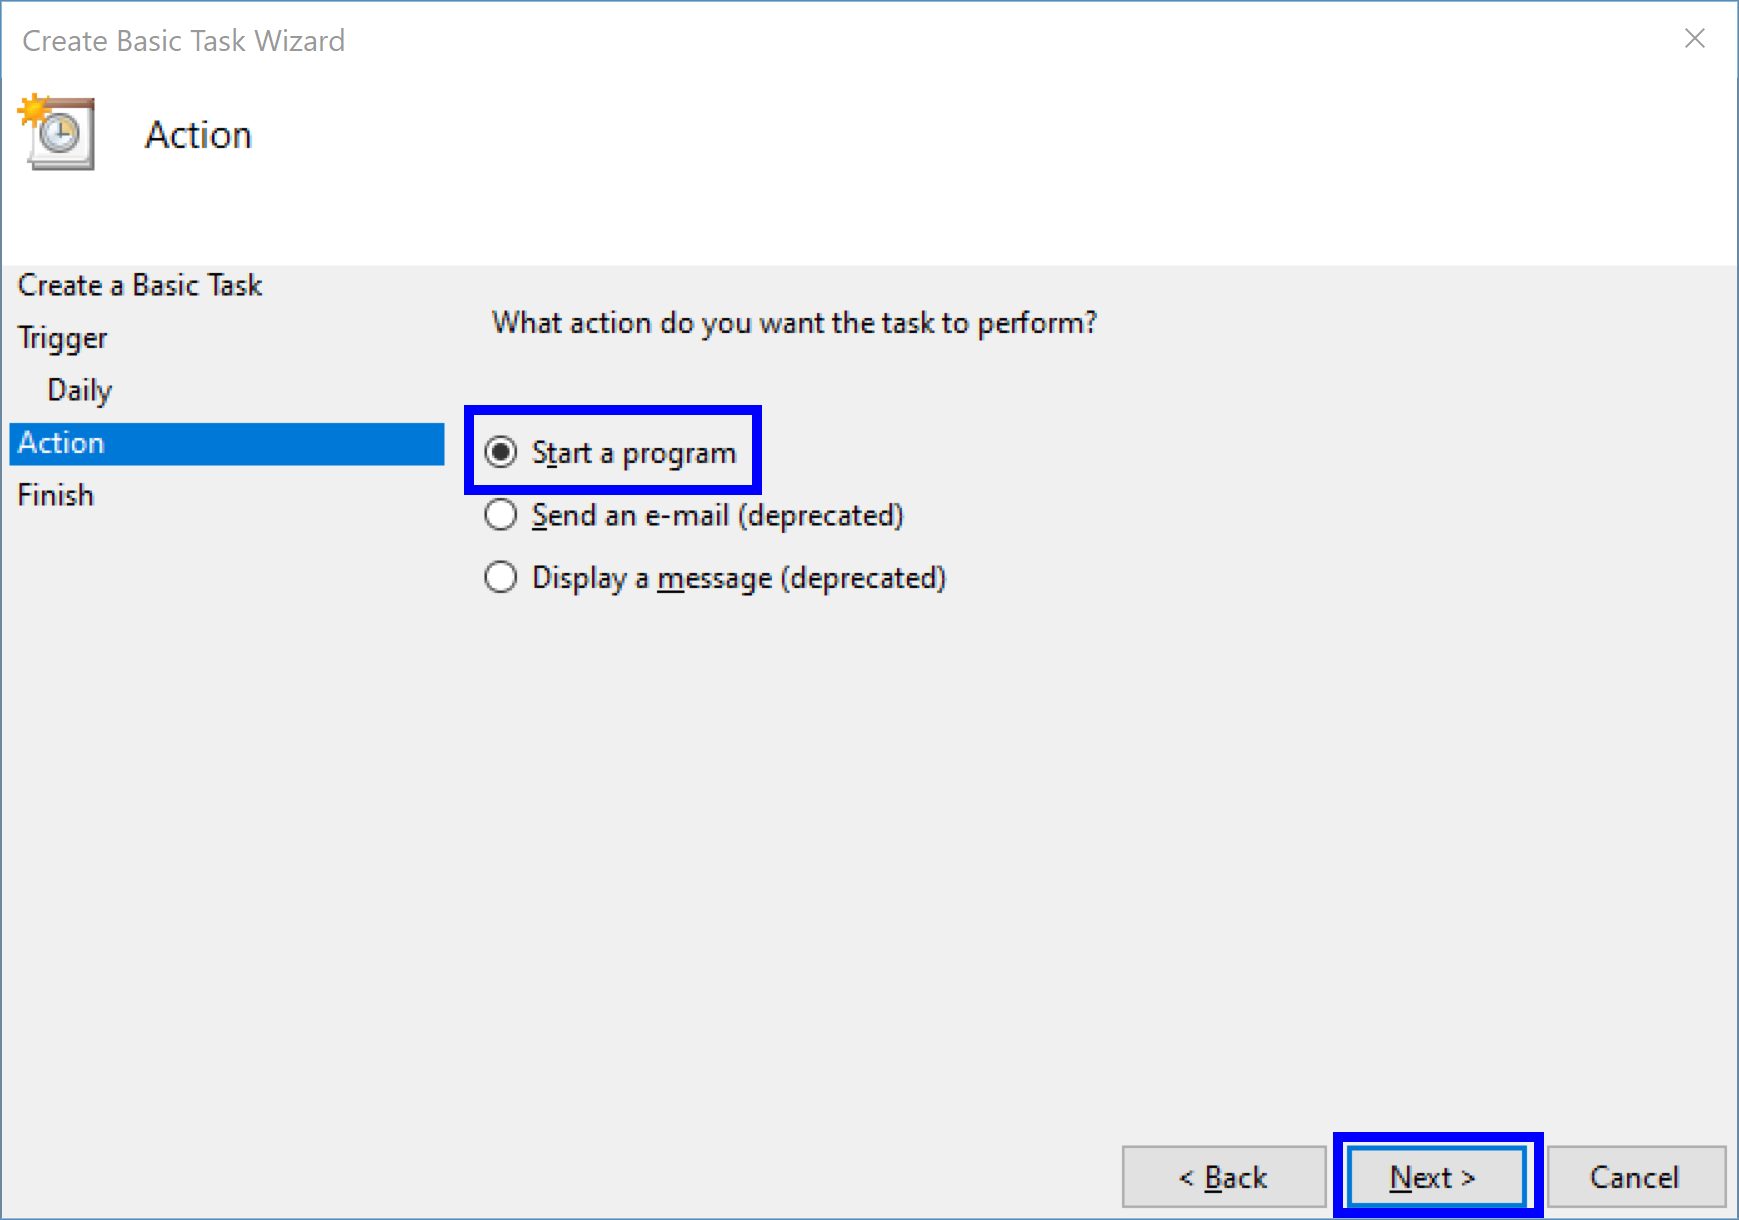Select the Display a message radio button

click(501, 578)
